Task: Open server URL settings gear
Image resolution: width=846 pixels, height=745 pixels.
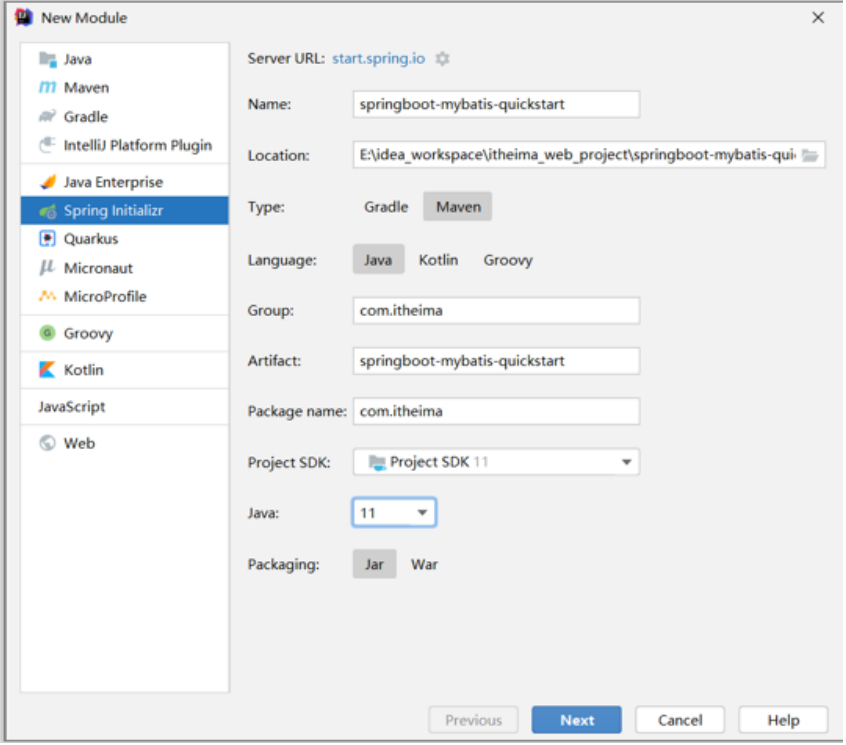Action: (442, 58)
